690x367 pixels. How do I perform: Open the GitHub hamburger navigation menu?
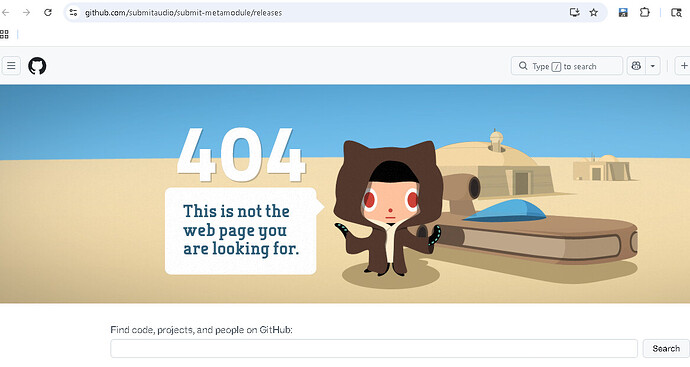(11, 66)
